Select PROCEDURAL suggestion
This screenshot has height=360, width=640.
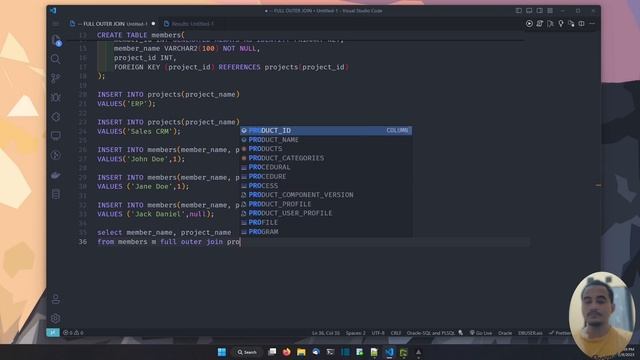326,167
